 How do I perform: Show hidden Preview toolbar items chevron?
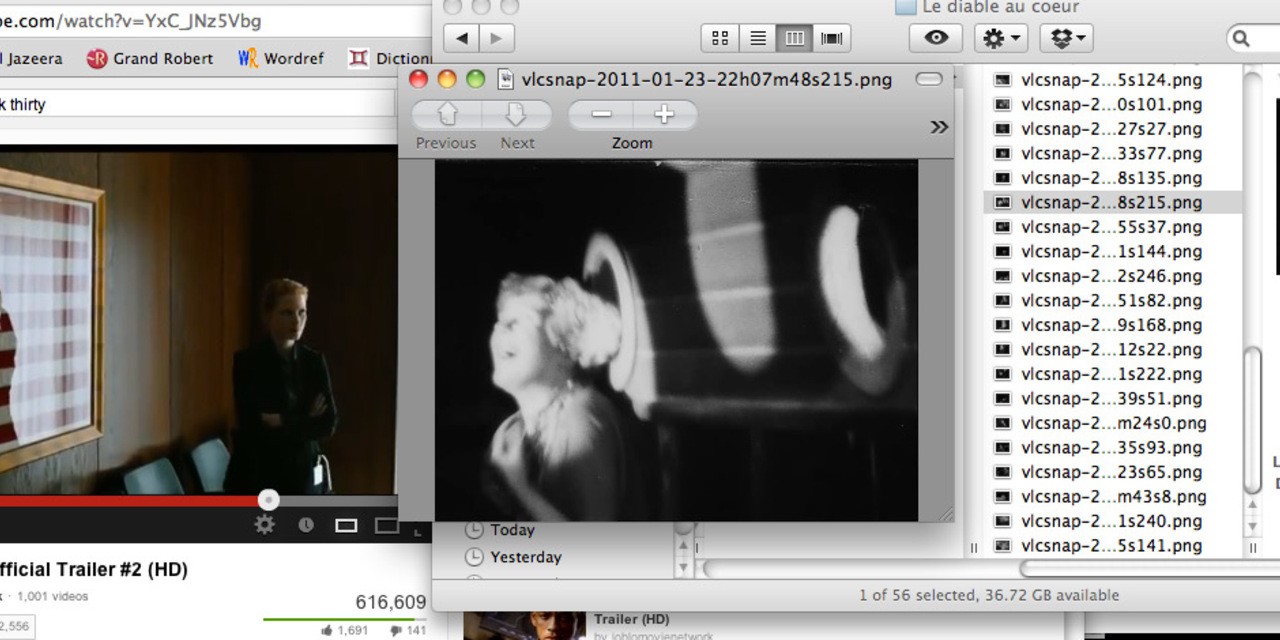tap(939, 127)
